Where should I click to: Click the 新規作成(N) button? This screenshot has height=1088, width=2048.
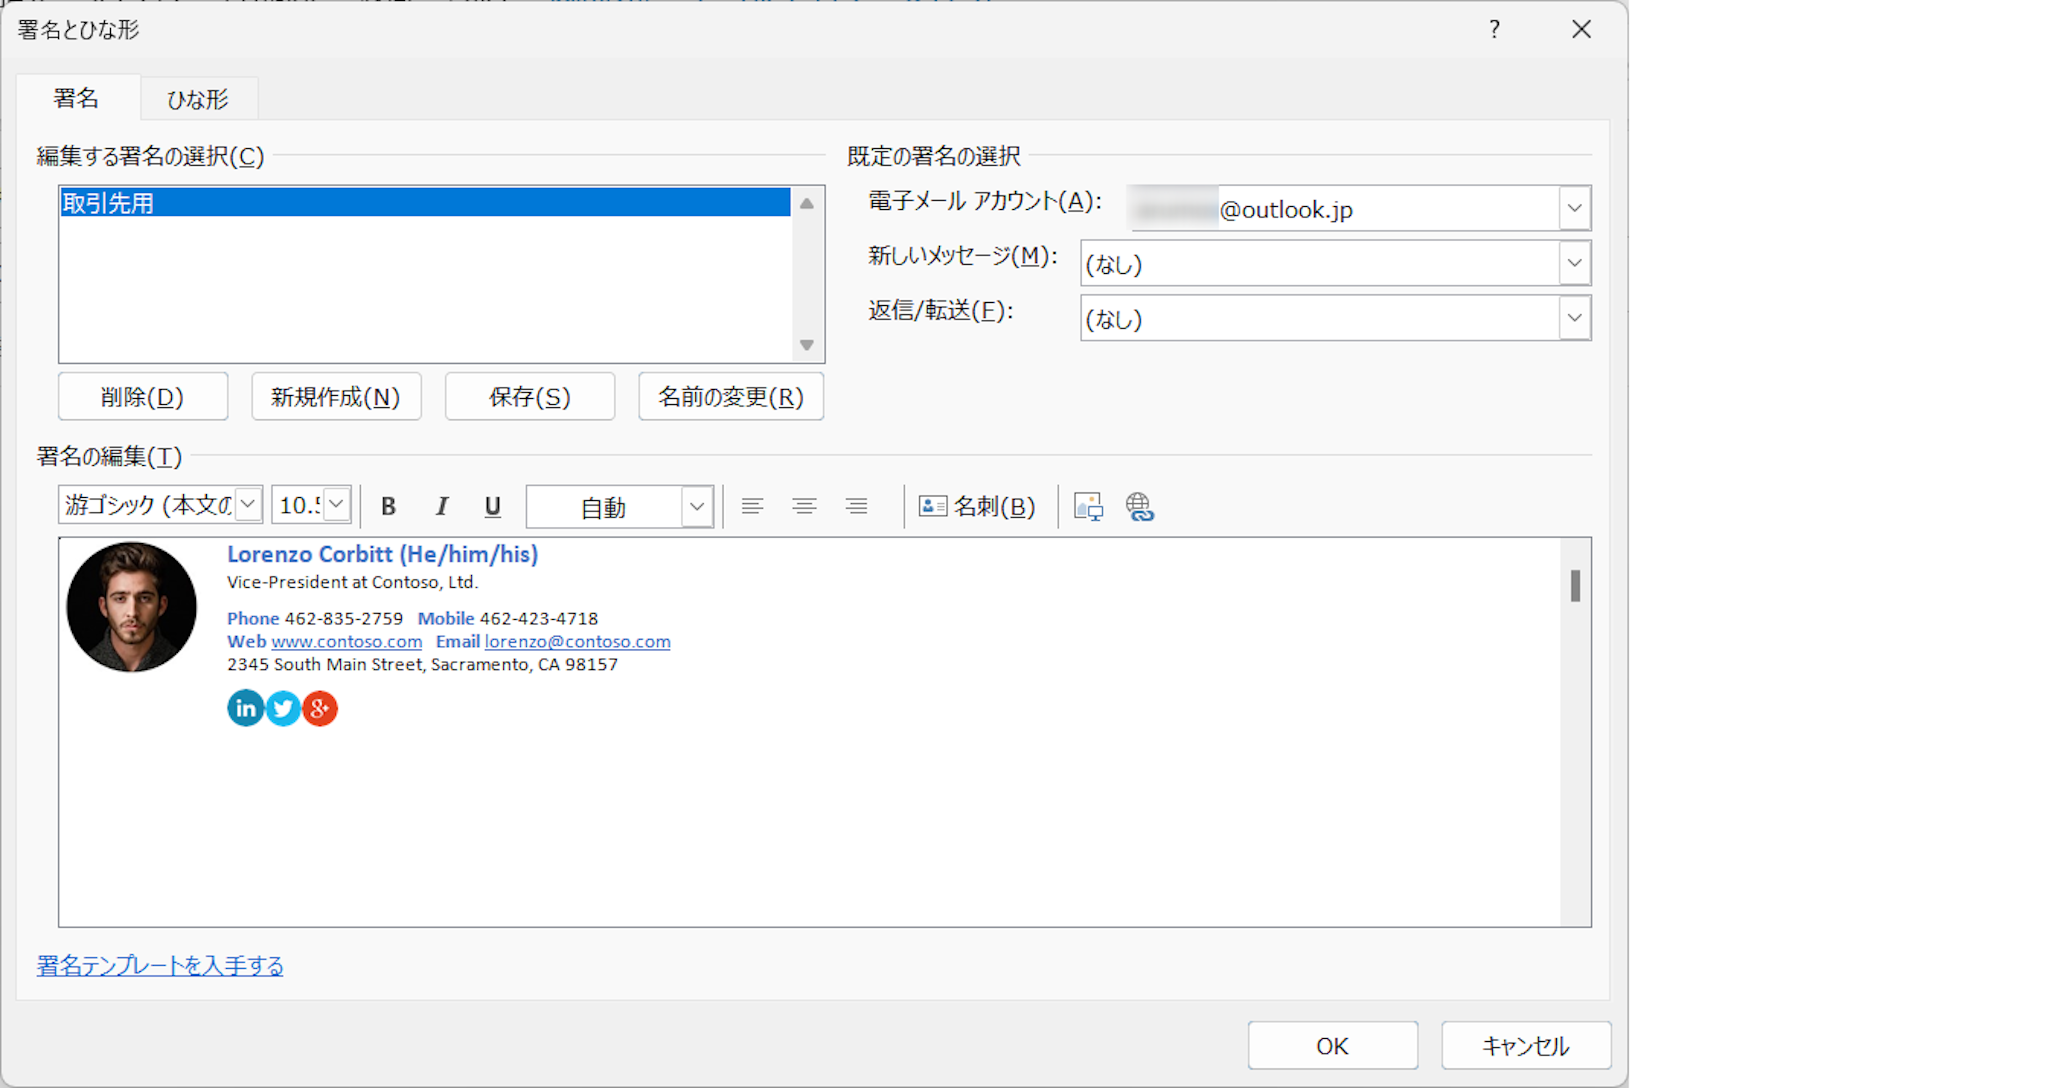pyautogui.click(x=336, y=397)
